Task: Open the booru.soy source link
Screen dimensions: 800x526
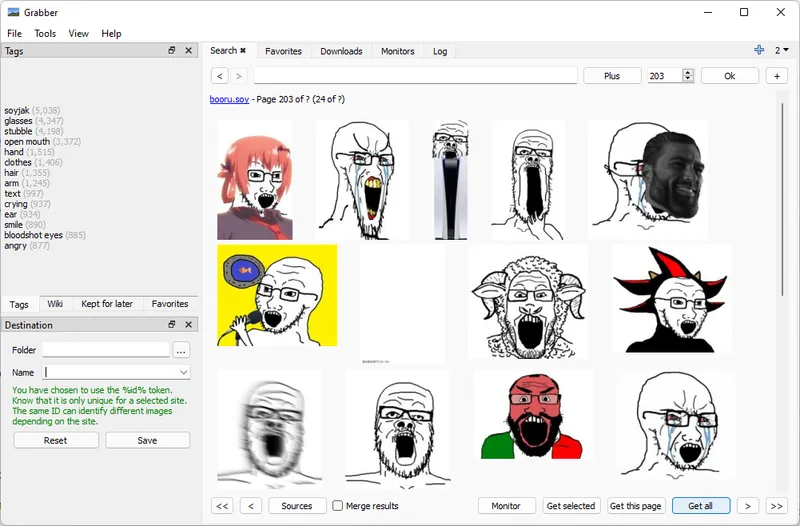Action: [x=229, y=99]
